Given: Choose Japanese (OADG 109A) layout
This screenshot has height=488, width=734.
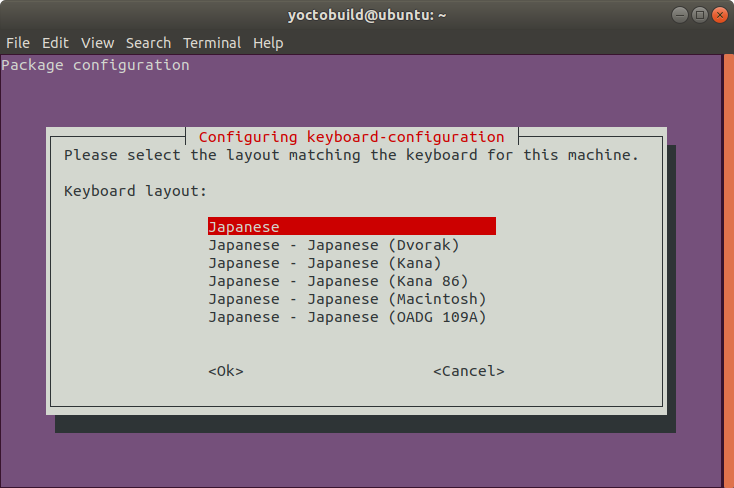Looking at the screenshot, I should pyautogui.click(x=347, y=317).
